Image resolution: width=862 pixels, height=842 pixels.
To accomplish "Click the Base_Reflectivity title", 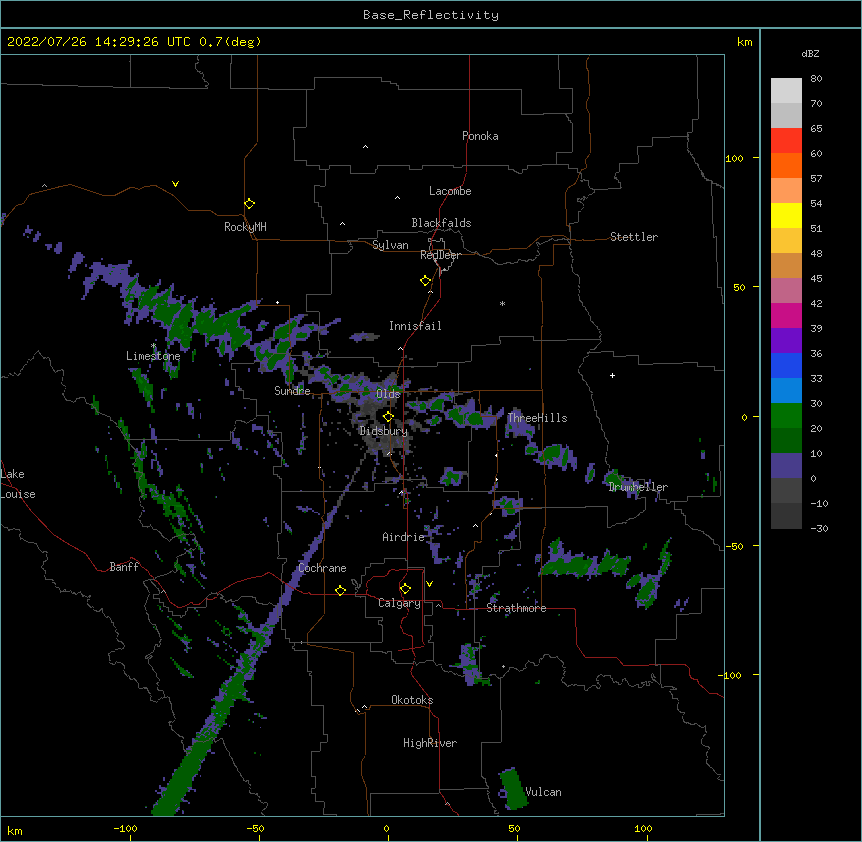I will (431, 15).
